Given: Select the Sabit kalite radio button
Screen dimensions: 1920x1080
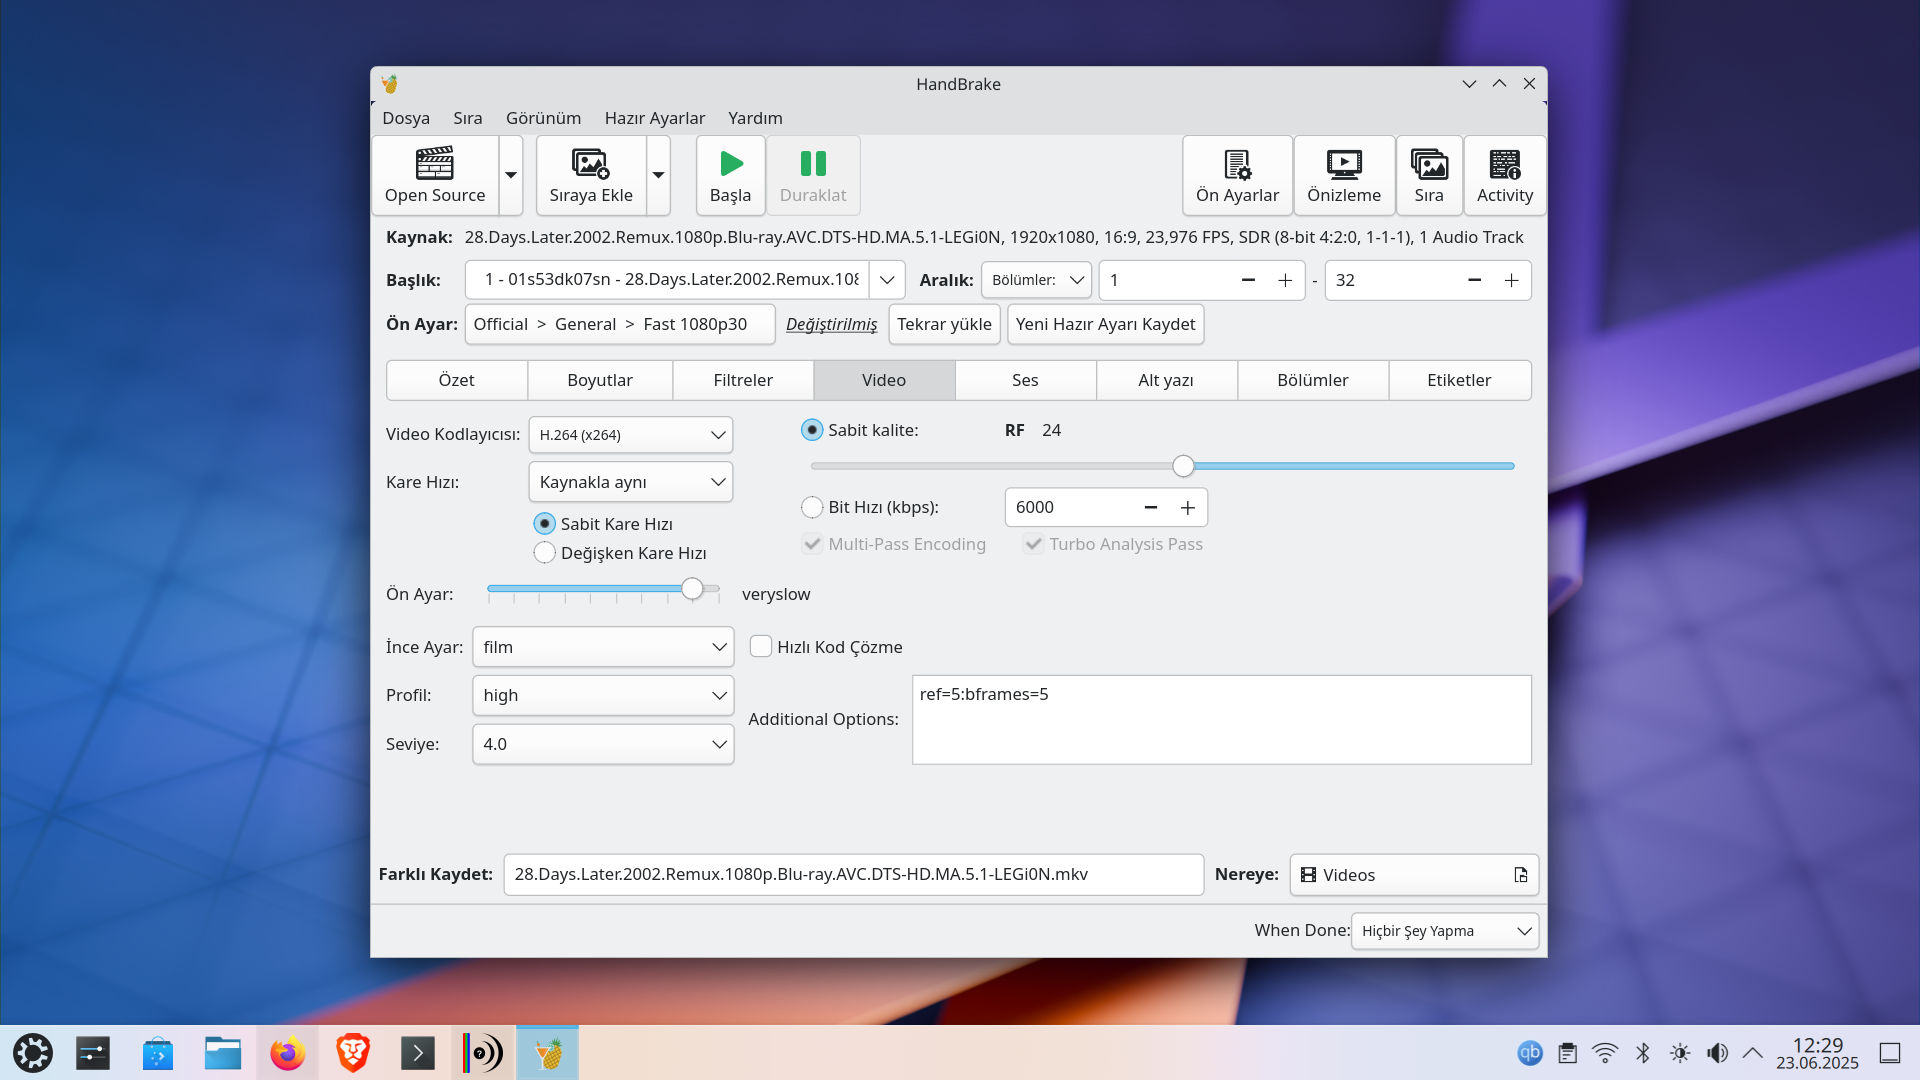Looking at the screenshot, I should point(812,430).
